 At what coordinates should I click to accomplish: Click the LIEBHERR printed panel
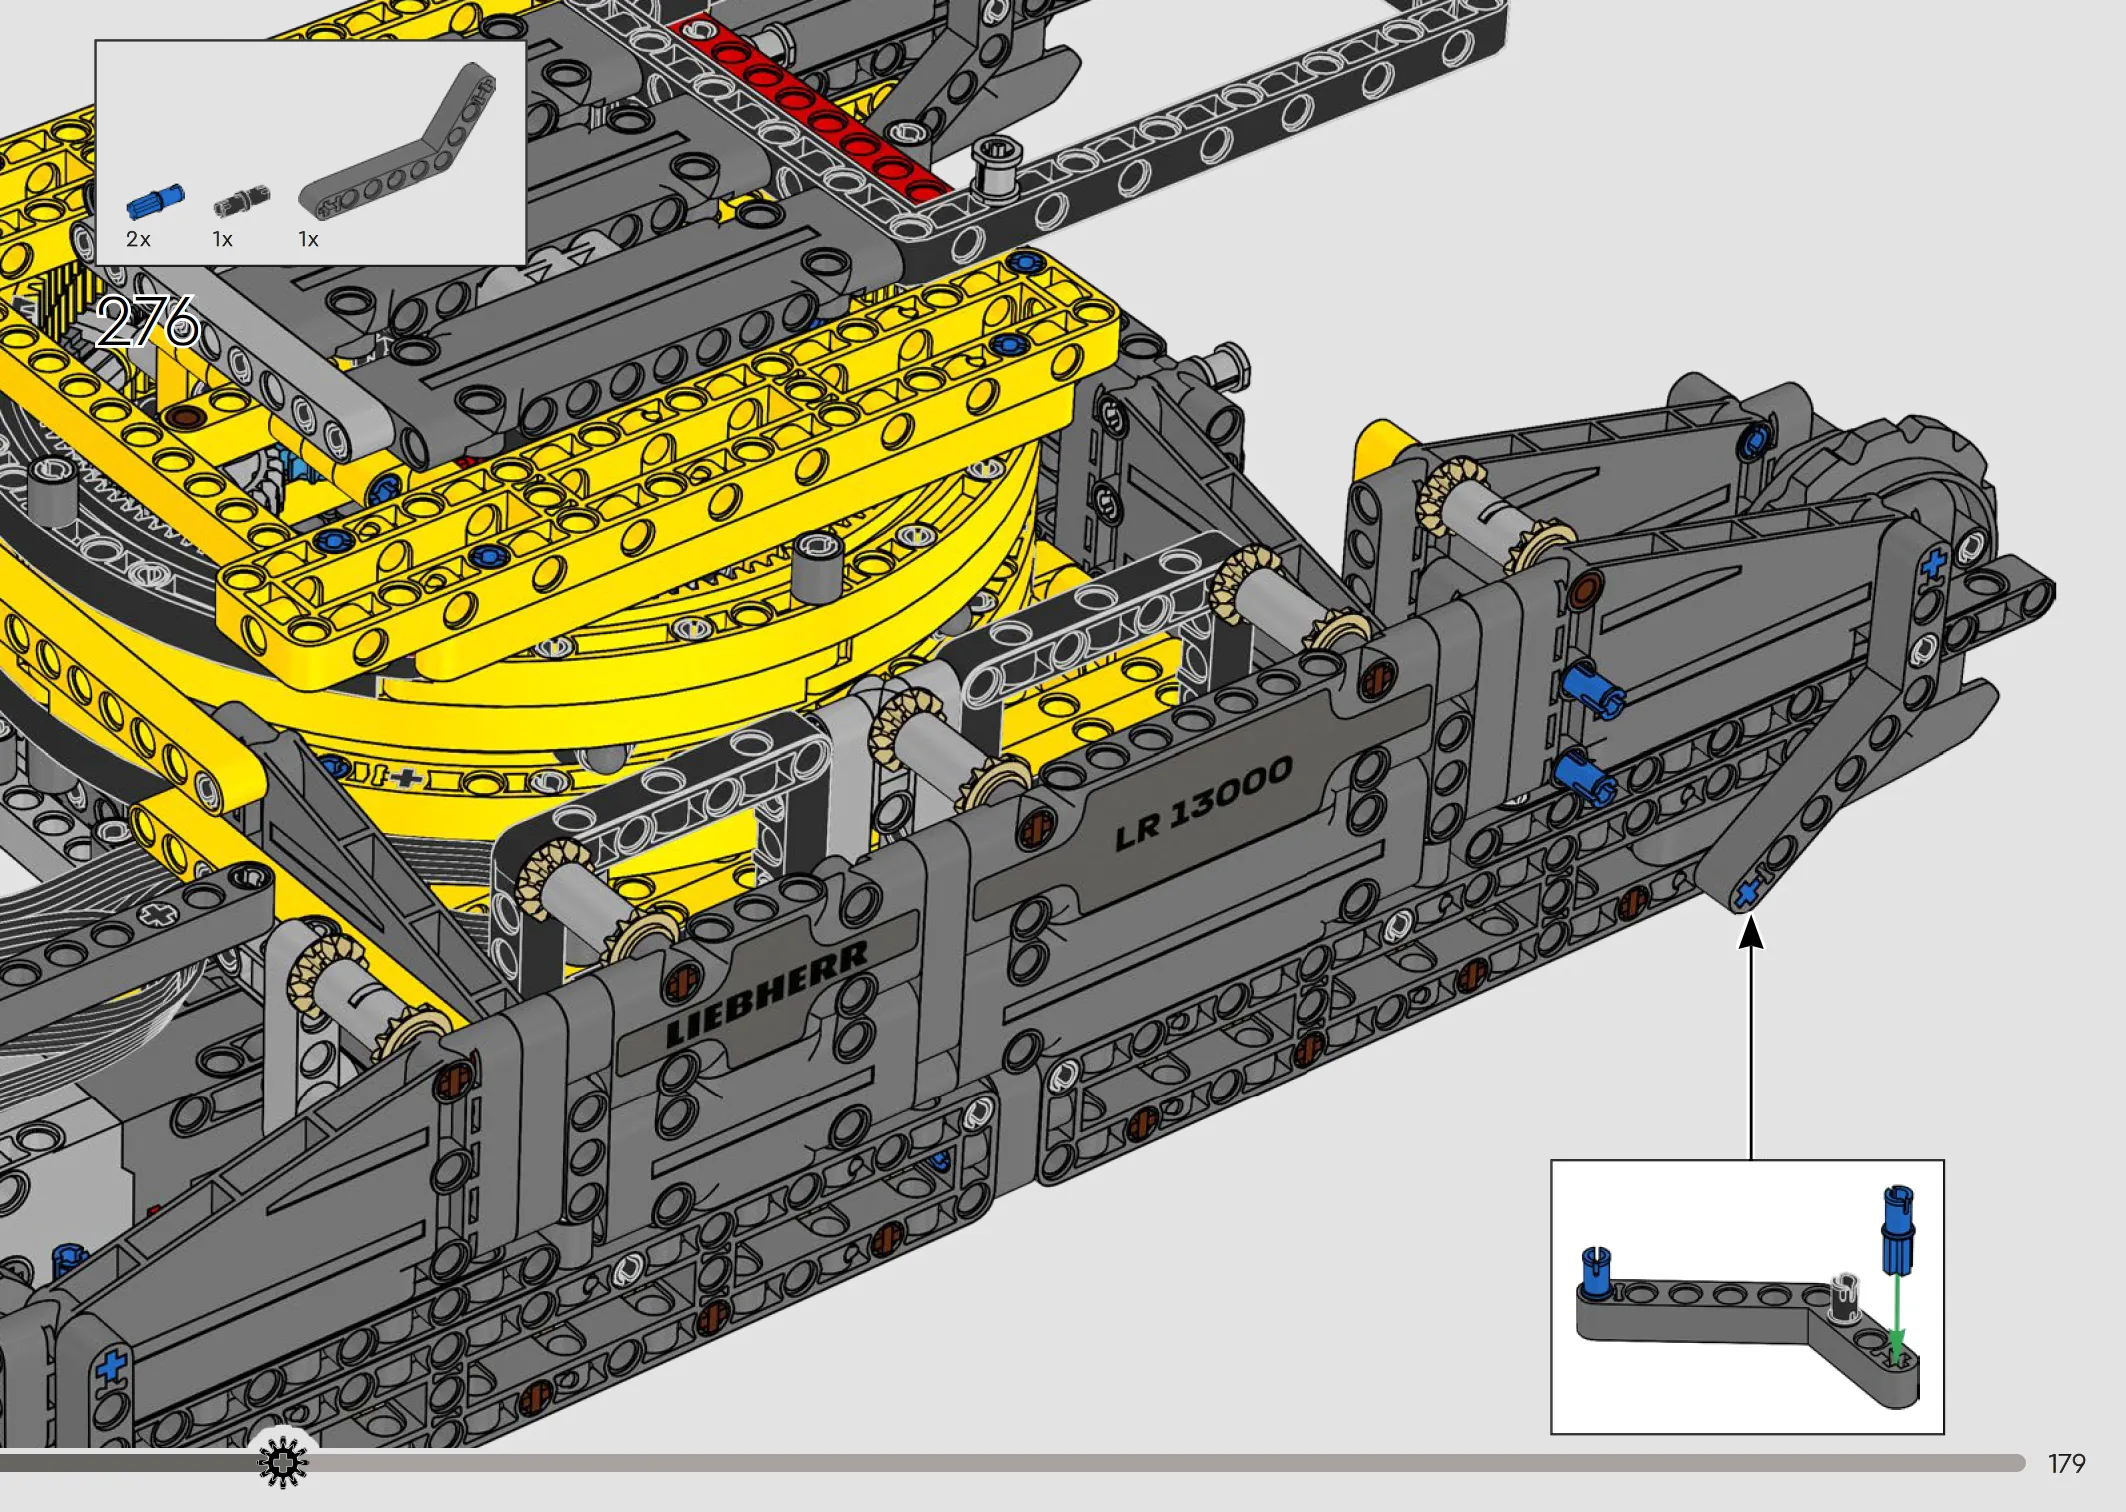(767, 996)
